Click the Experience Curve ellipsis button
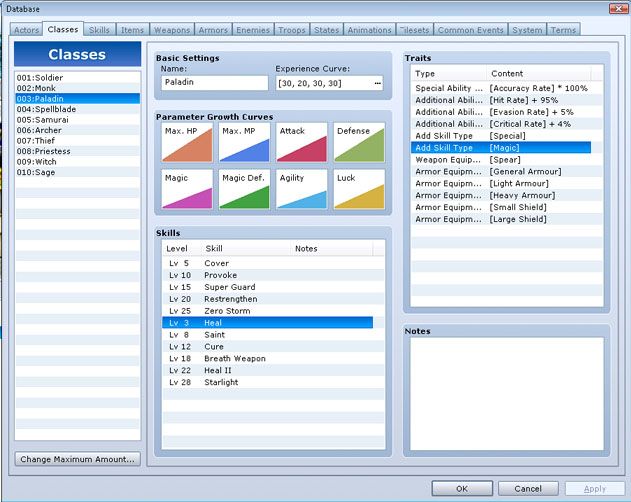Viewport: 631px width, 502px height. point(378,83)
